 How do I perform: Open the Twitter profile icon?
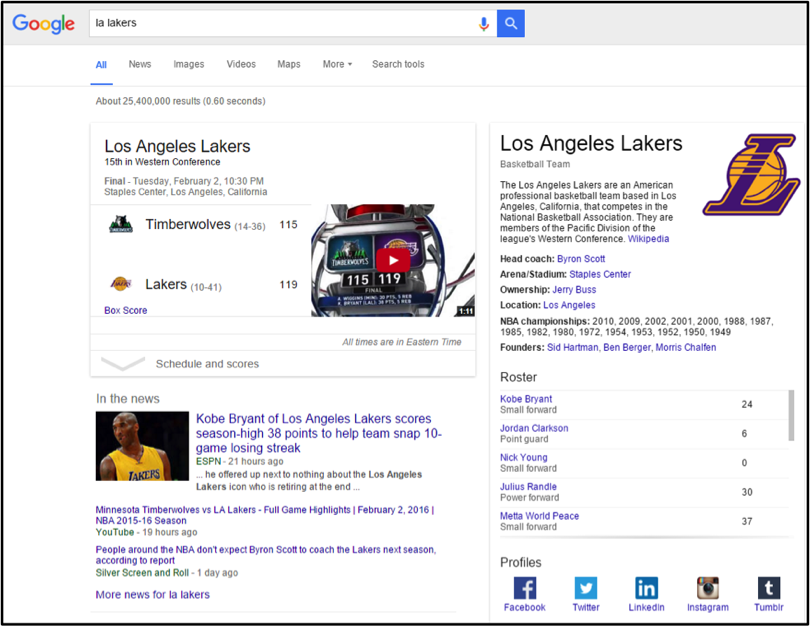point(586,588)
